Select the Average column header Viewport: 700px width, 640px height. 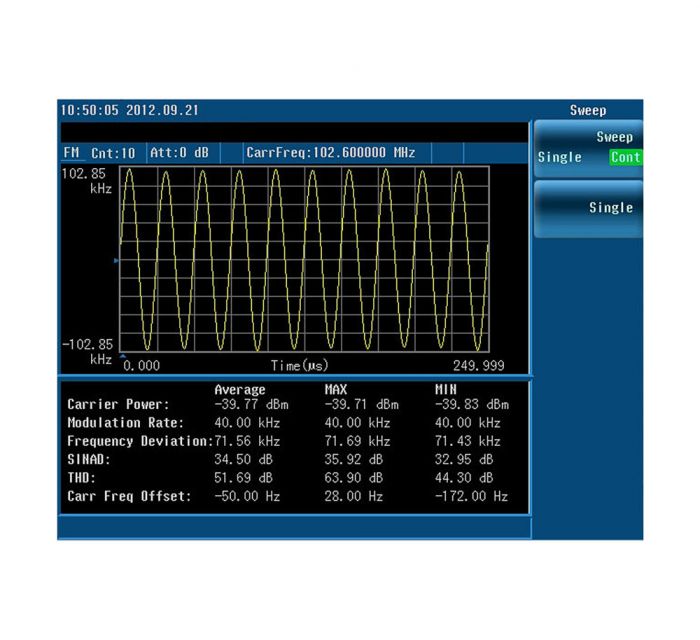click(240, 389)
